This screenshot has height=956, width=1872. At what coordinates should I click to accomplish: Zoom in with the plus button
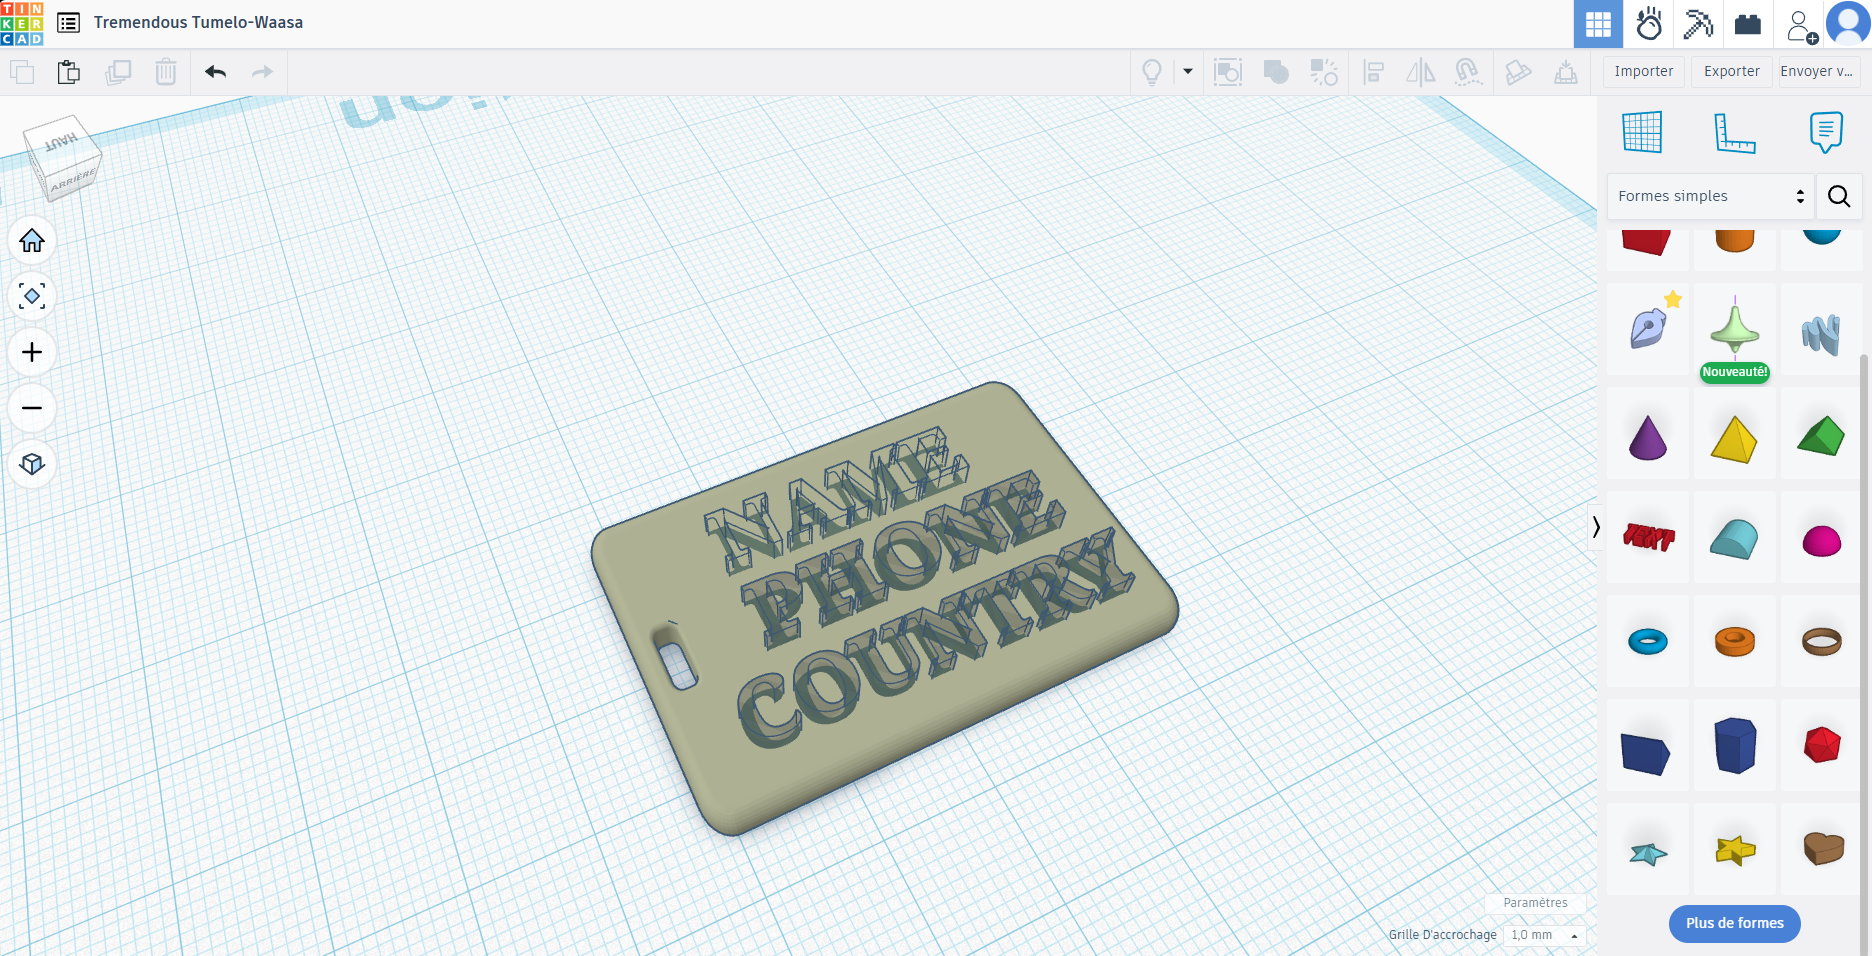(x=32, y=353)
